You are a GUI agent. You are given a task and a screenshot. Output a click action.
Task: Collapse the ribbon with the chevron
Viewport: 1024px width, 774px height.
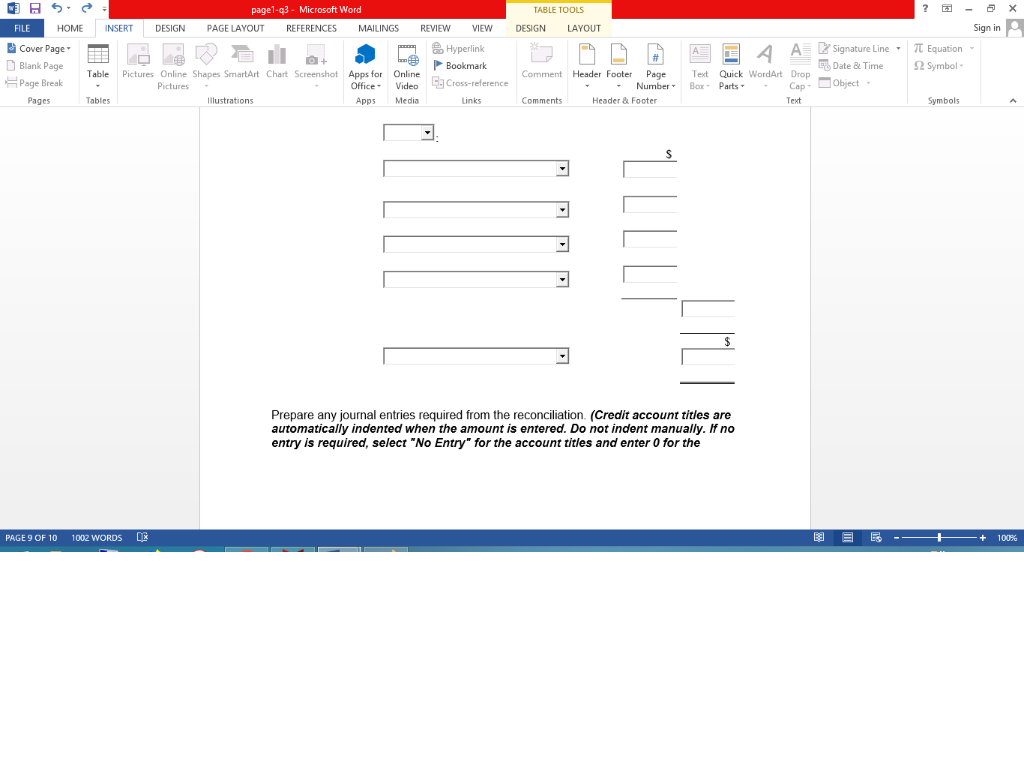coord(1013,101)
